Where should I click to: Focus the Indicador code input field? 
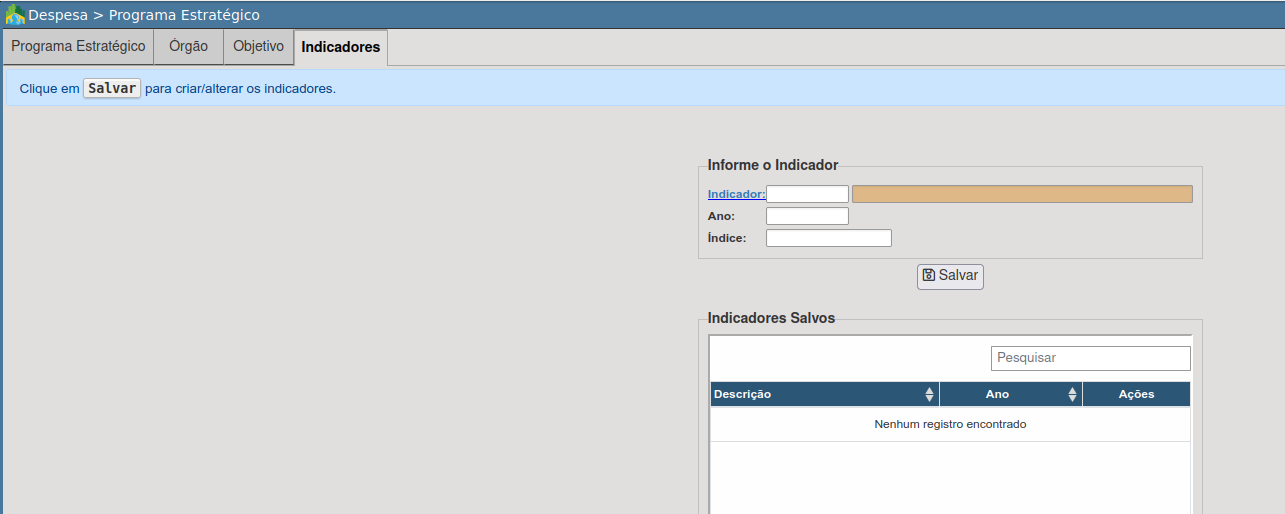pyautogui.click(x=807, y=194)
